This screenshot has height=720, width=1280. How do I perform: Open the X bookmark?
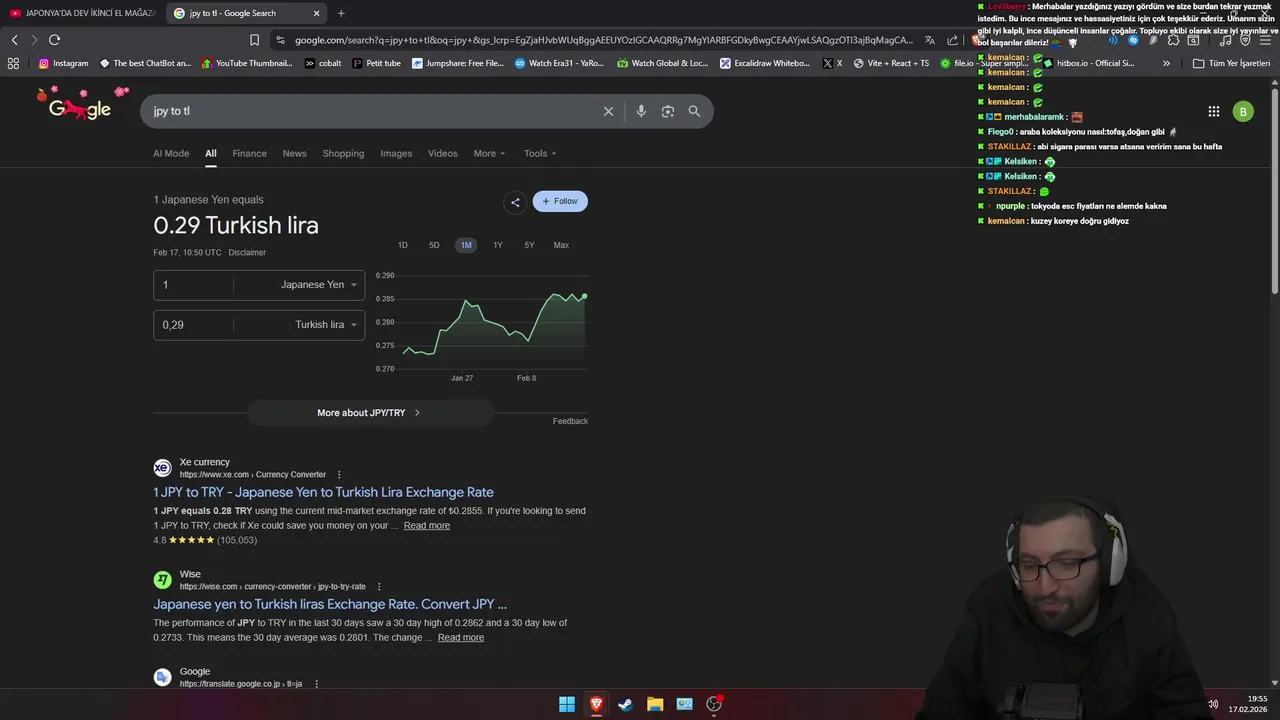[832, 63]
